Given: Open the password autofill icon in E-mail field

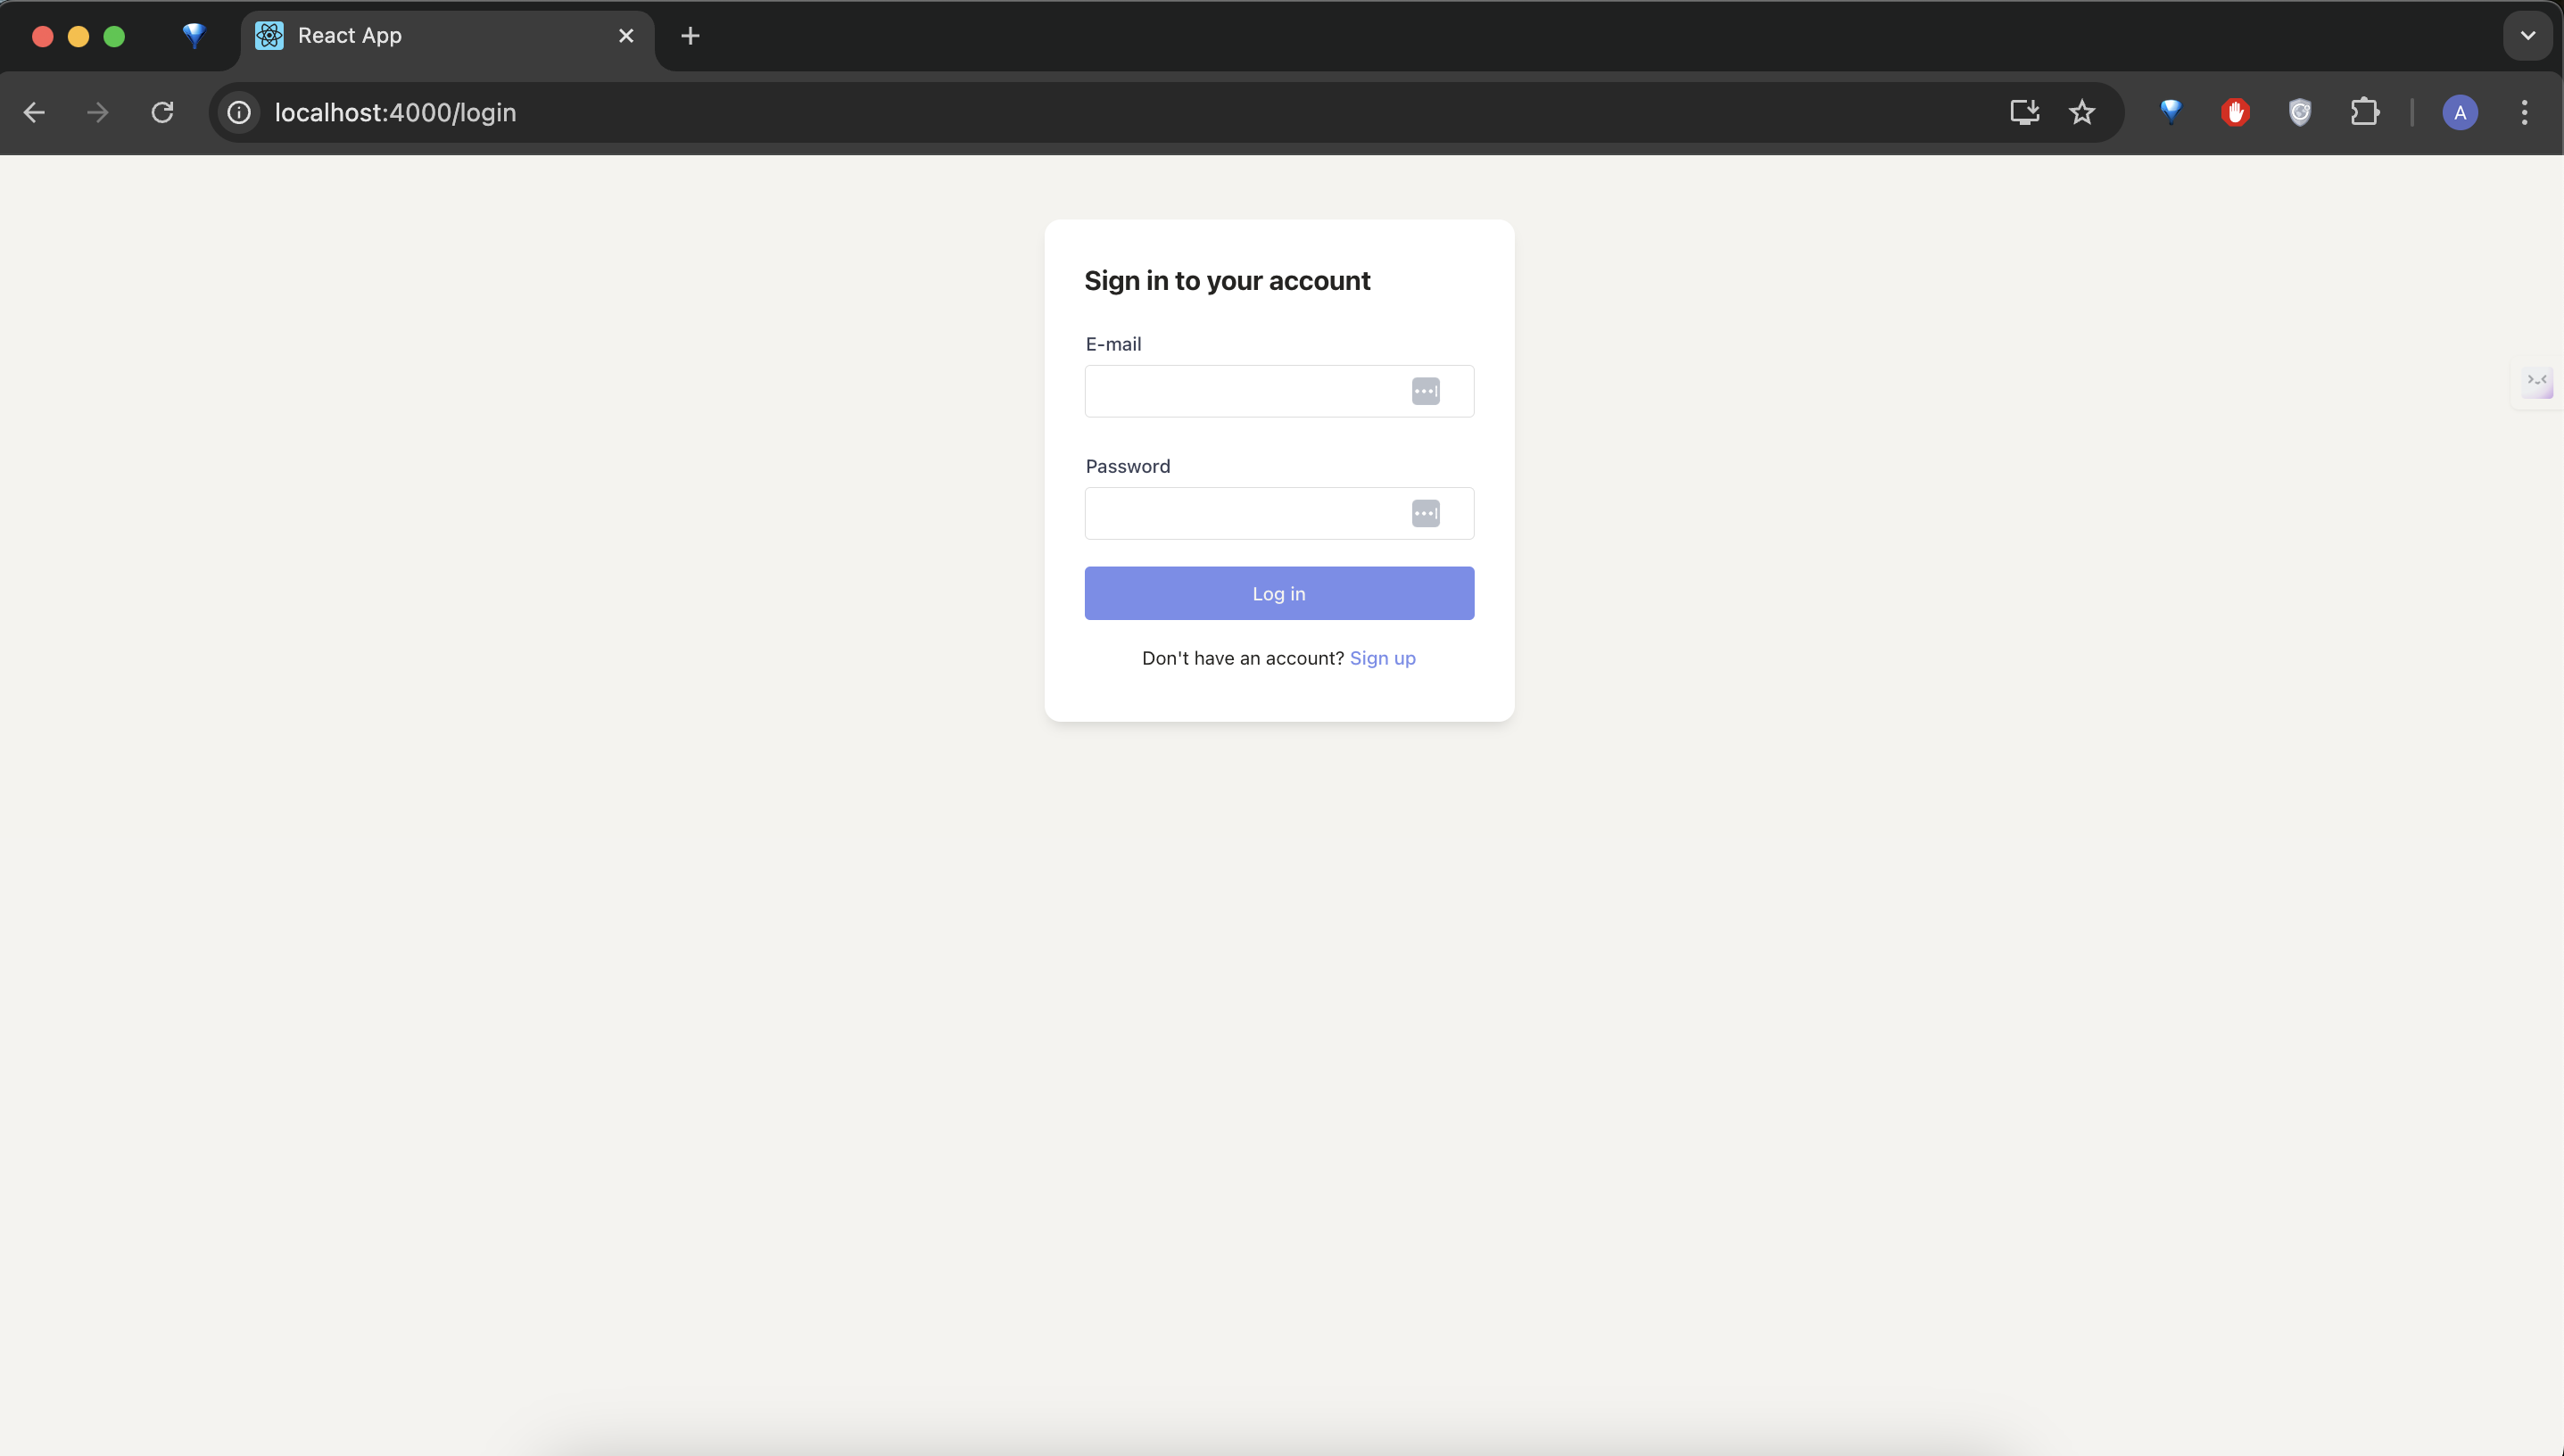Looking at the screenshot, I should [1427, 391].
